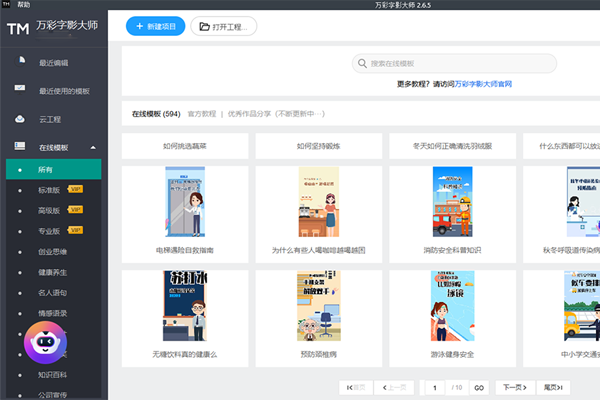Click the TM app logo

[x=18, y=28]
